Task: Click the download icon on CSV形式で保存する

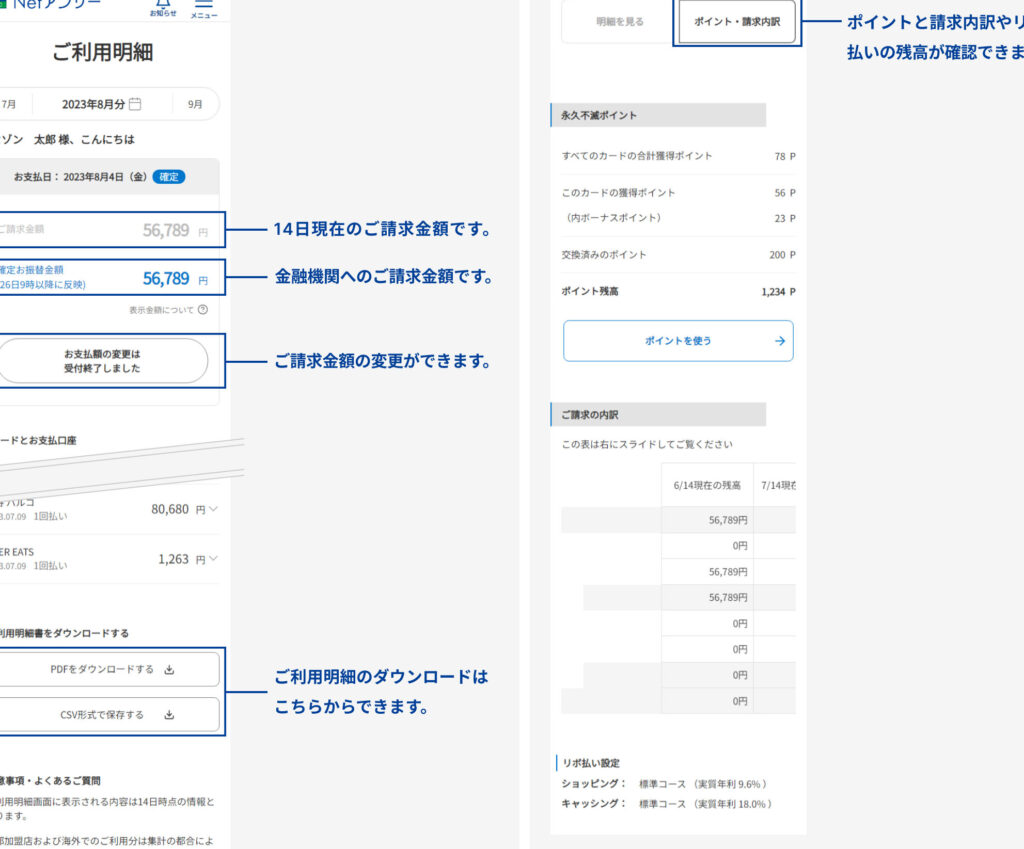Action: tap(169, 714)
